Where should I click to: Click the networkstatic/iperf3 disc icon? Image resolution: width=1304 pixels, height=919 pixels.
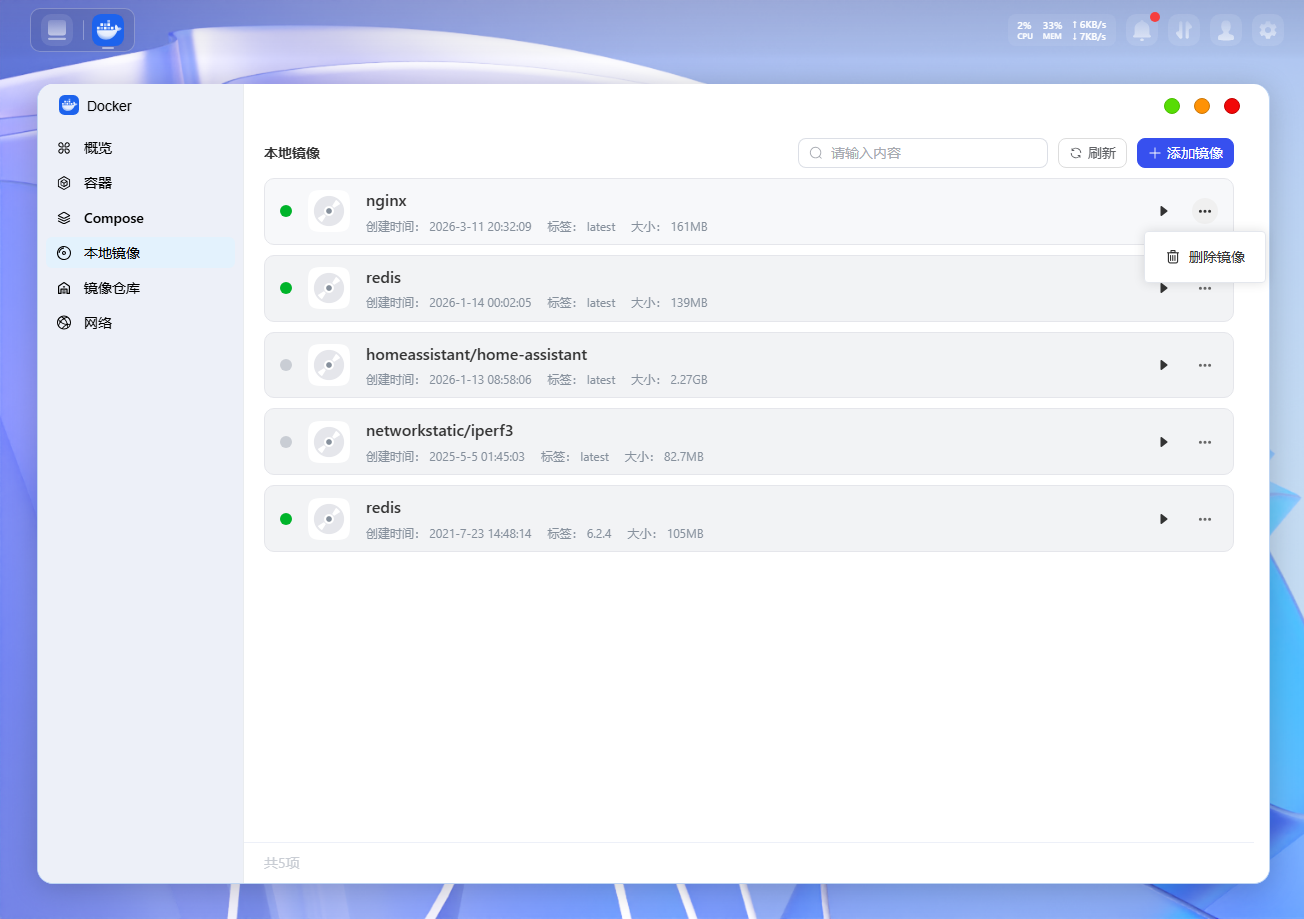pyautogui.click(x=329, y=442)
